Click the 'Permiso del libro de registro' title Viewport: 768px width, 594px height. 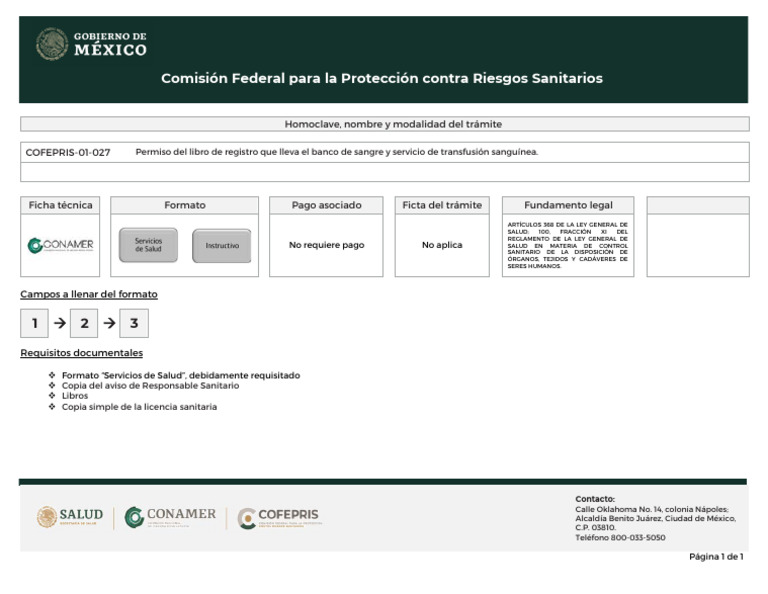[336, 152]
